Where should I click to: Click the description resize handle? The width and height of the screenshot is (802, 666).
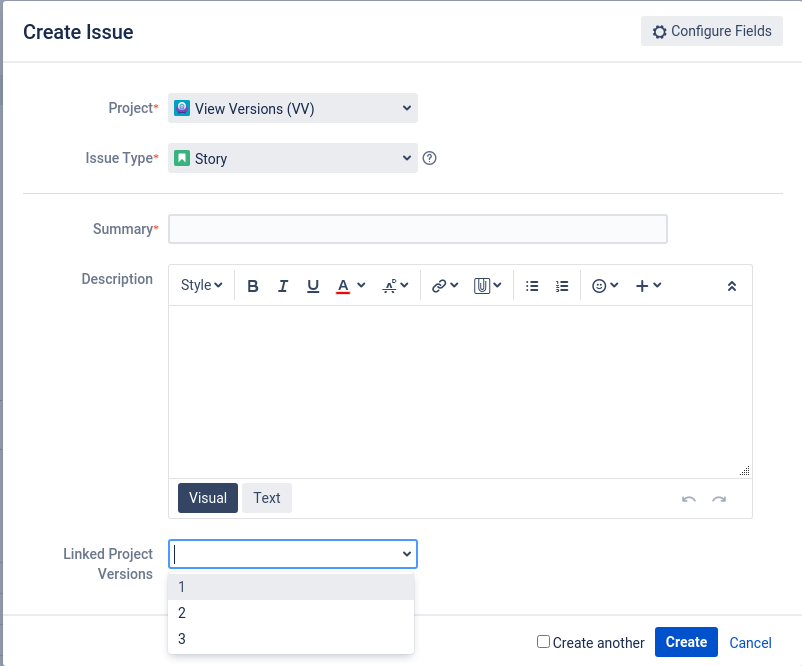click(x=745, y=471)
